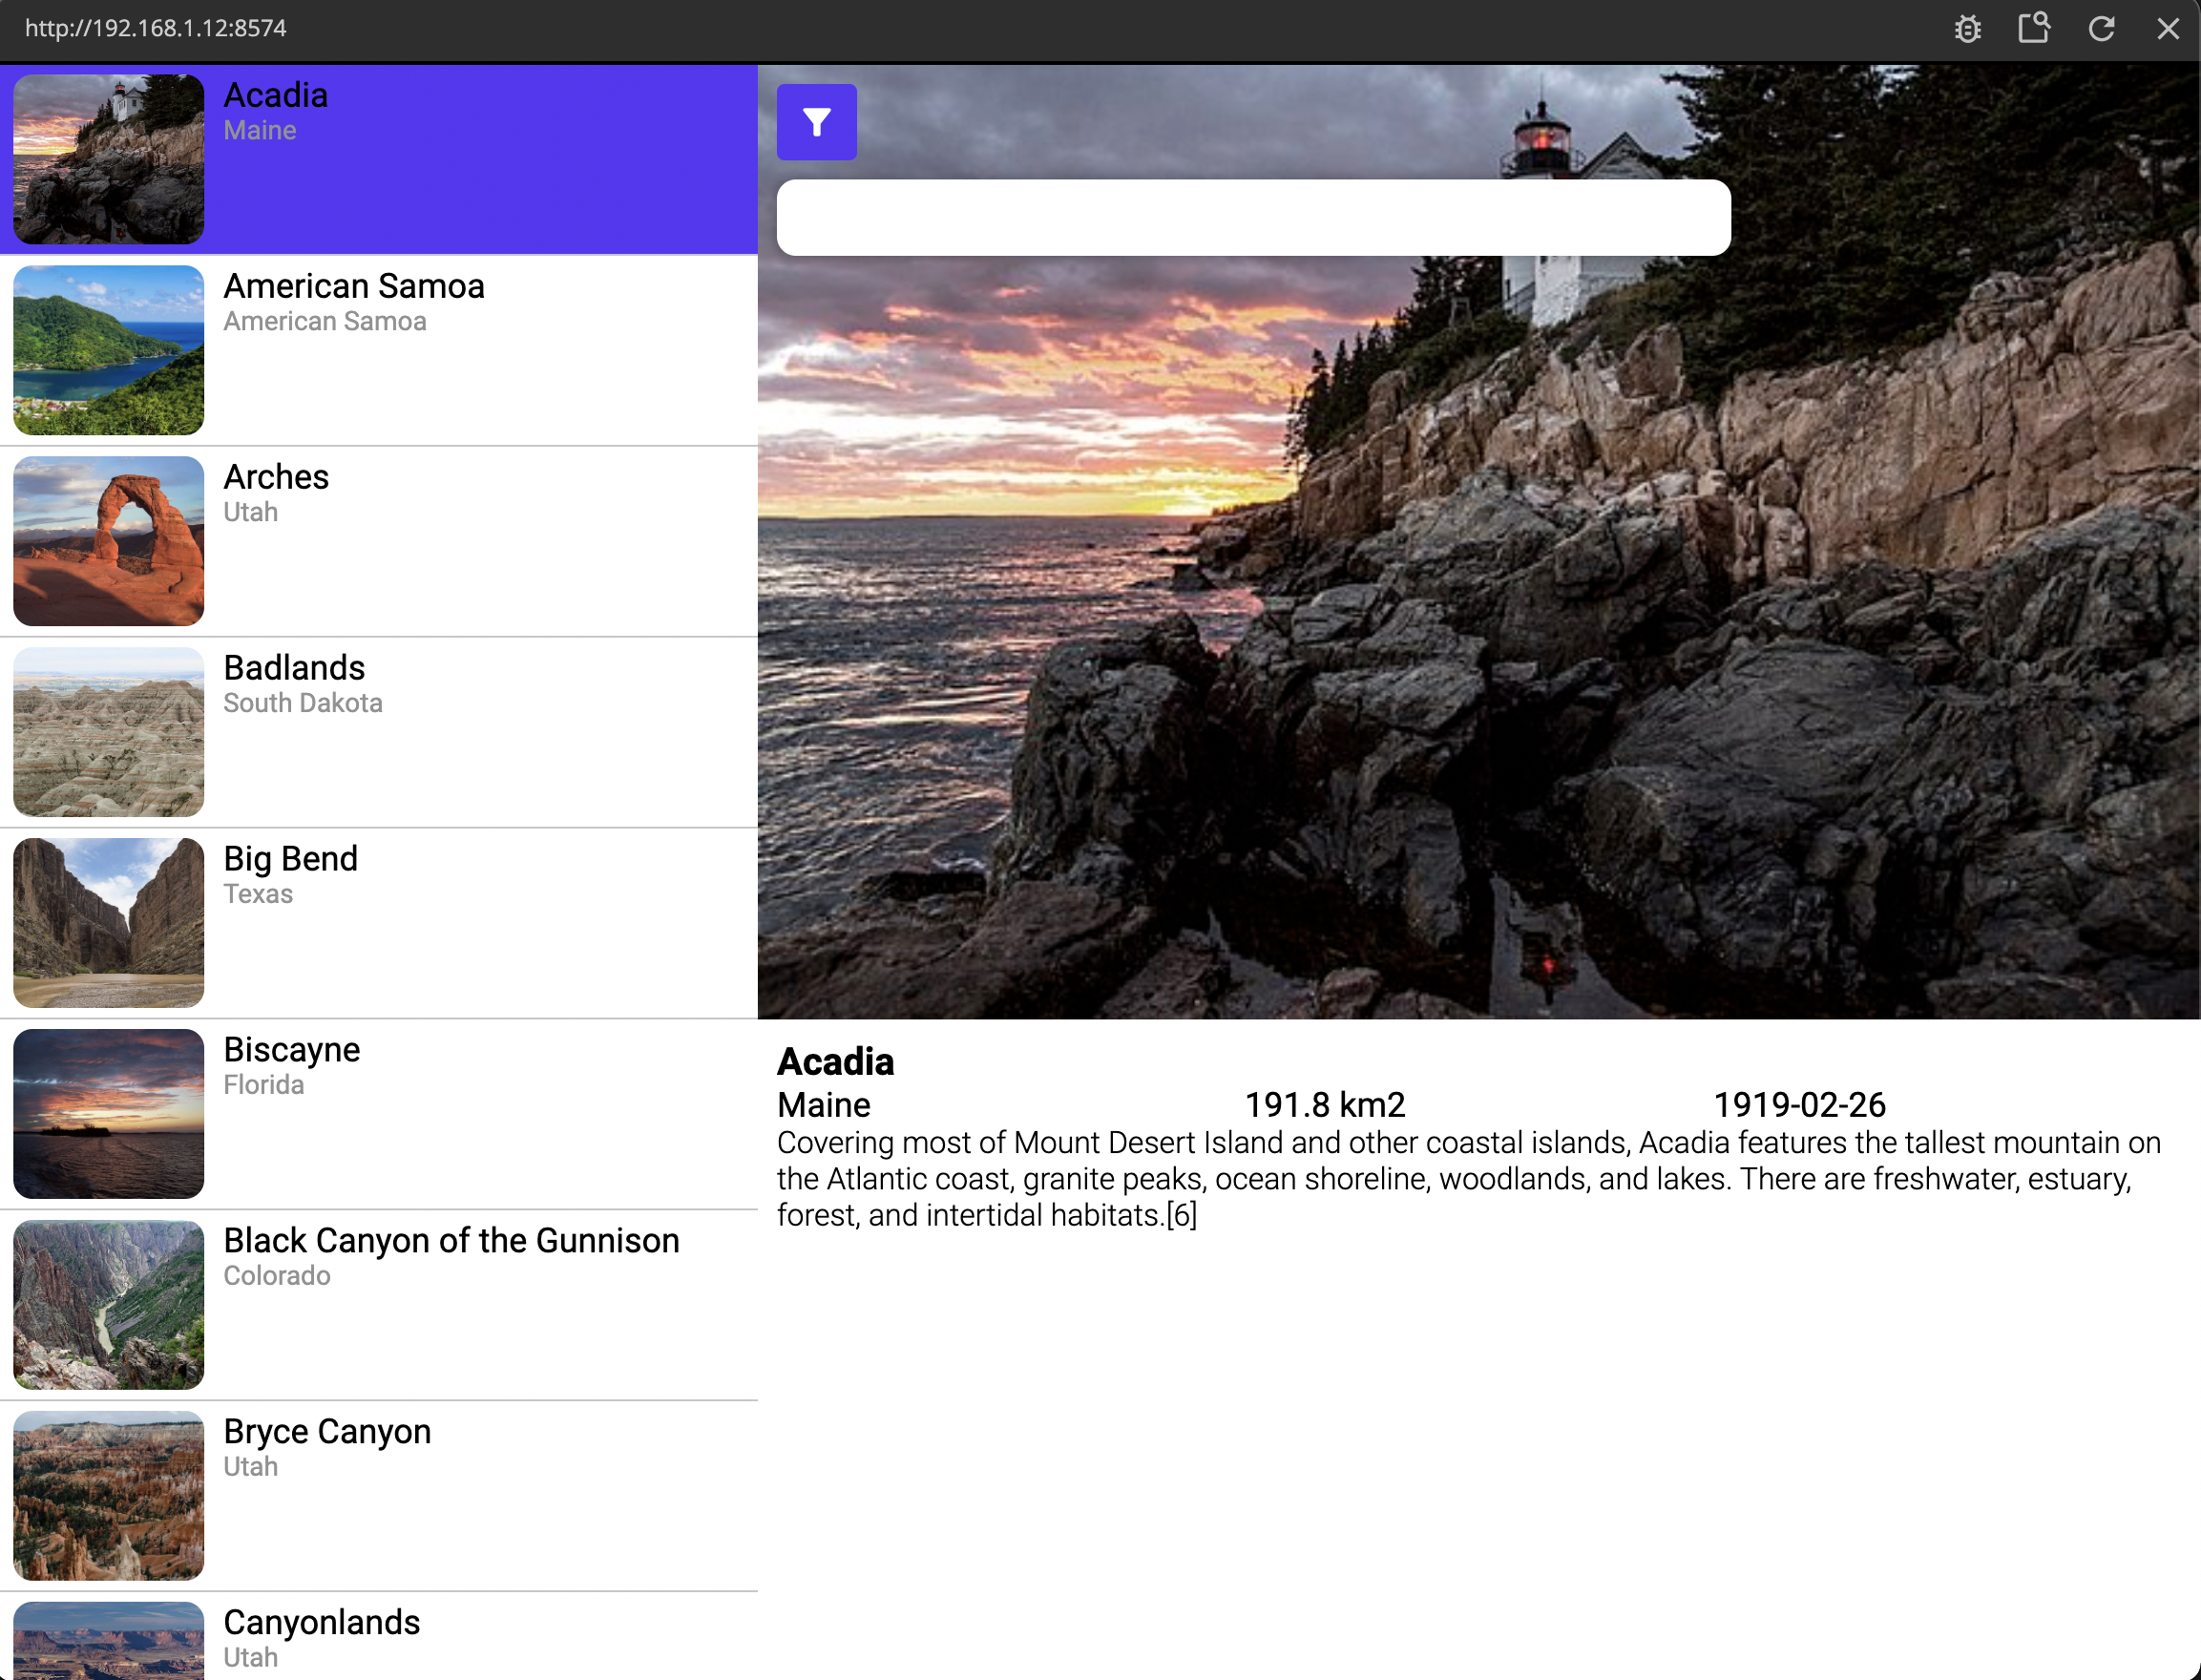Click the Arches list title
This screenshot has height=1680, width=2201.
tap(276, 477)
